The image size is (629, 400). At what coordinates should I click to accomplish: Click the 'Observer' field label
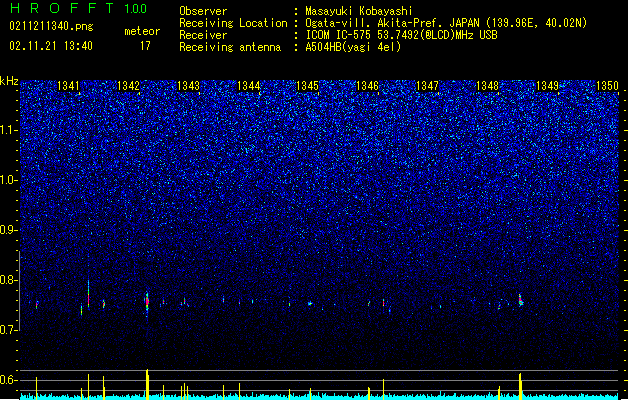[x=203, y=11]
